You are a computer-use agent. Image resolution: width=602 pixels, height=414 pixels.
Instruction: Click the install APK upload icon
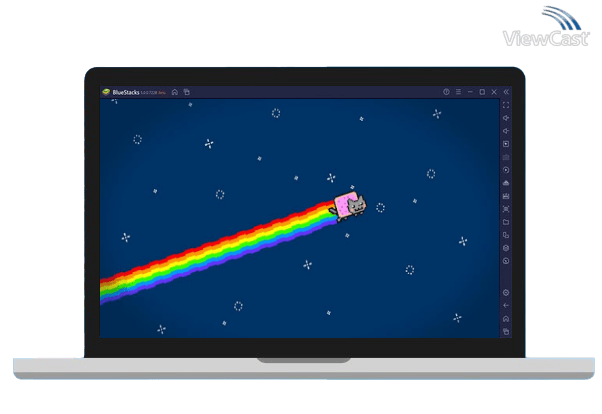pyautogui.click(x=506, y=183)
